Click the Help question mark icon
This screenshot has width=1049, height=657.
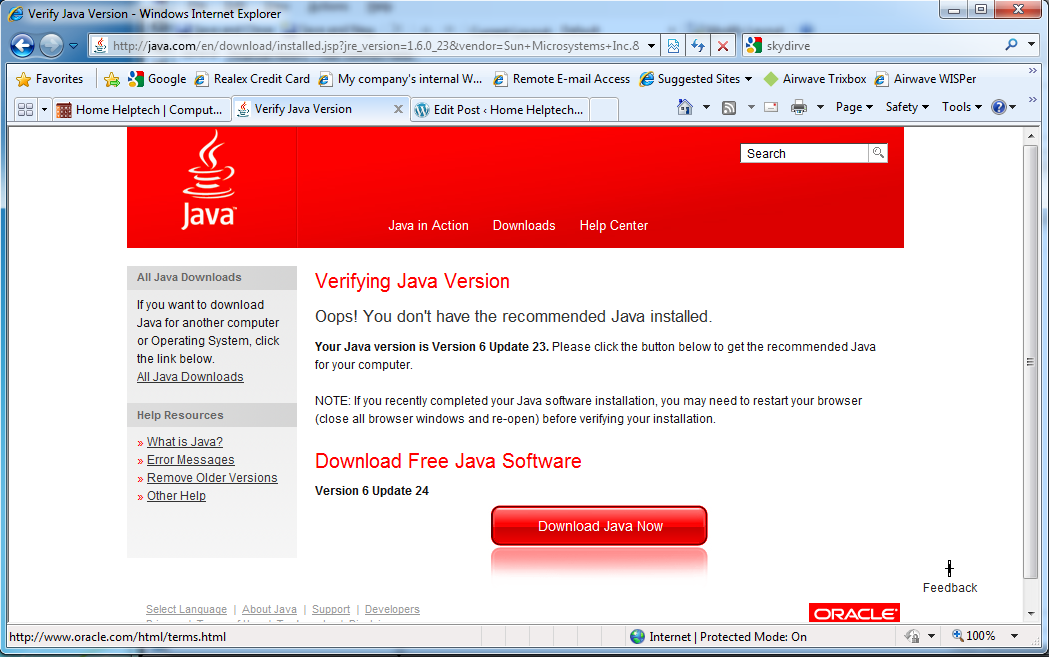pyautogui.click(x=999, y=107)
